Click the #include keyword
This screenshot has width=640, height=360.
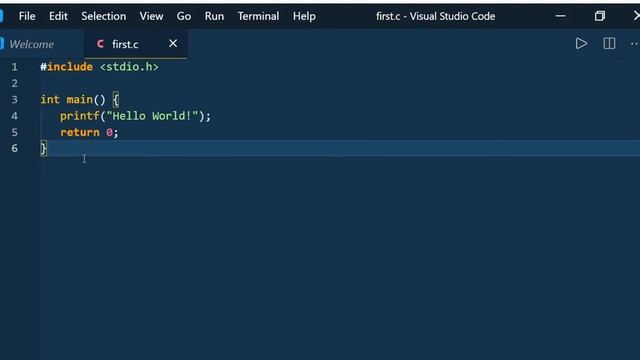pyautogui.click(x=66, y=67)
